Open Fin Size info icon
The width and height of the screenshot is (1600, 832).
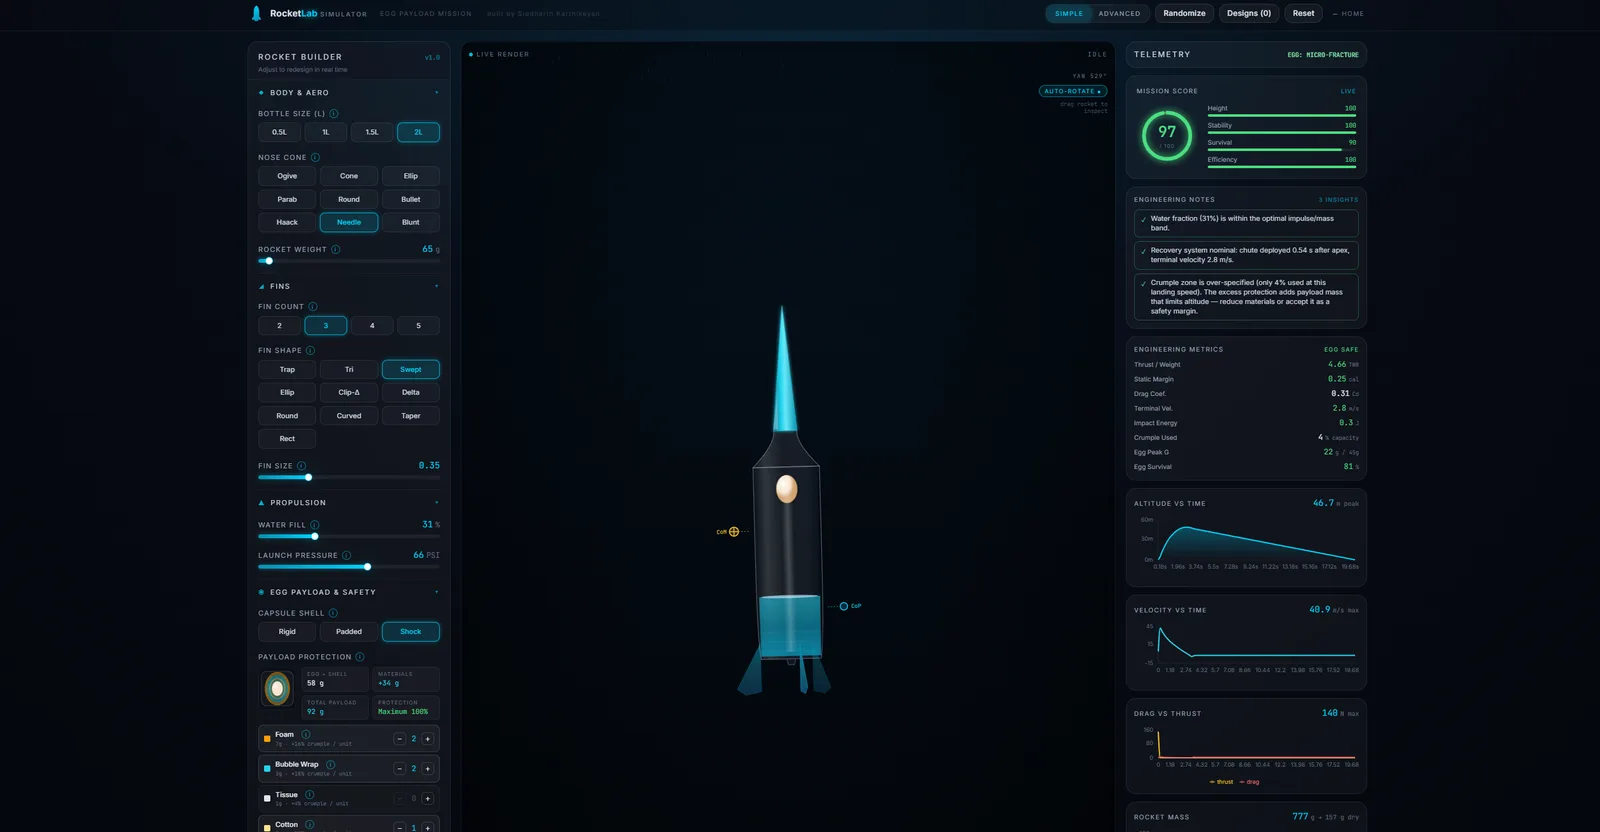(301, 466)
